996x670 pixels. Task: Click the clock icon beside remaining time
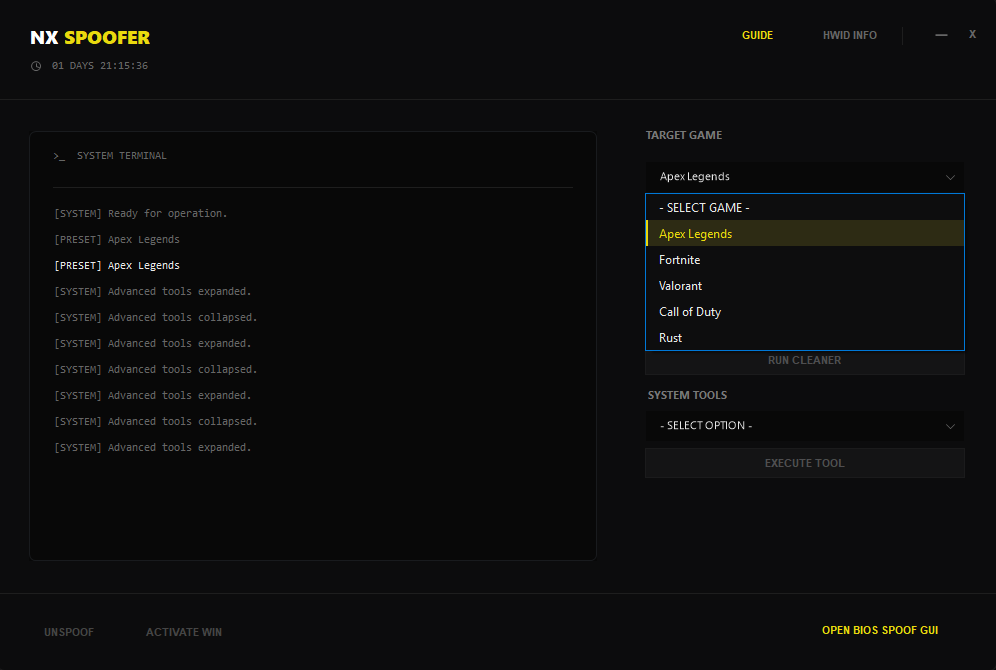click(36, 66)
